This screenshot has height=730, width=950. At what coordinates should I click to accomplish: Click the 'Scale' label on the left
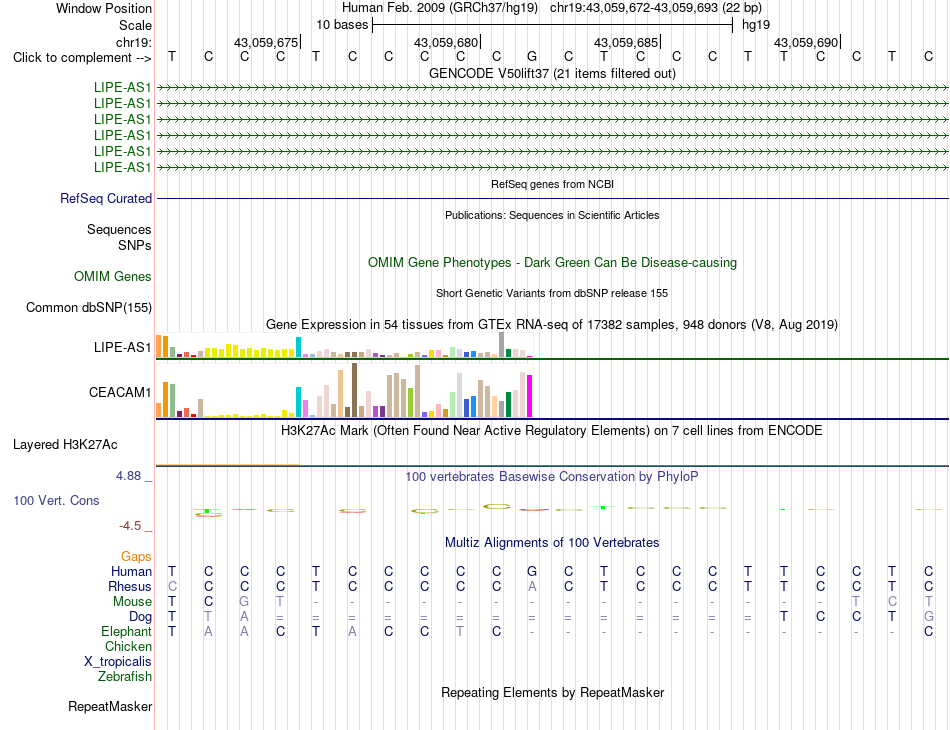tap(135, 25)
